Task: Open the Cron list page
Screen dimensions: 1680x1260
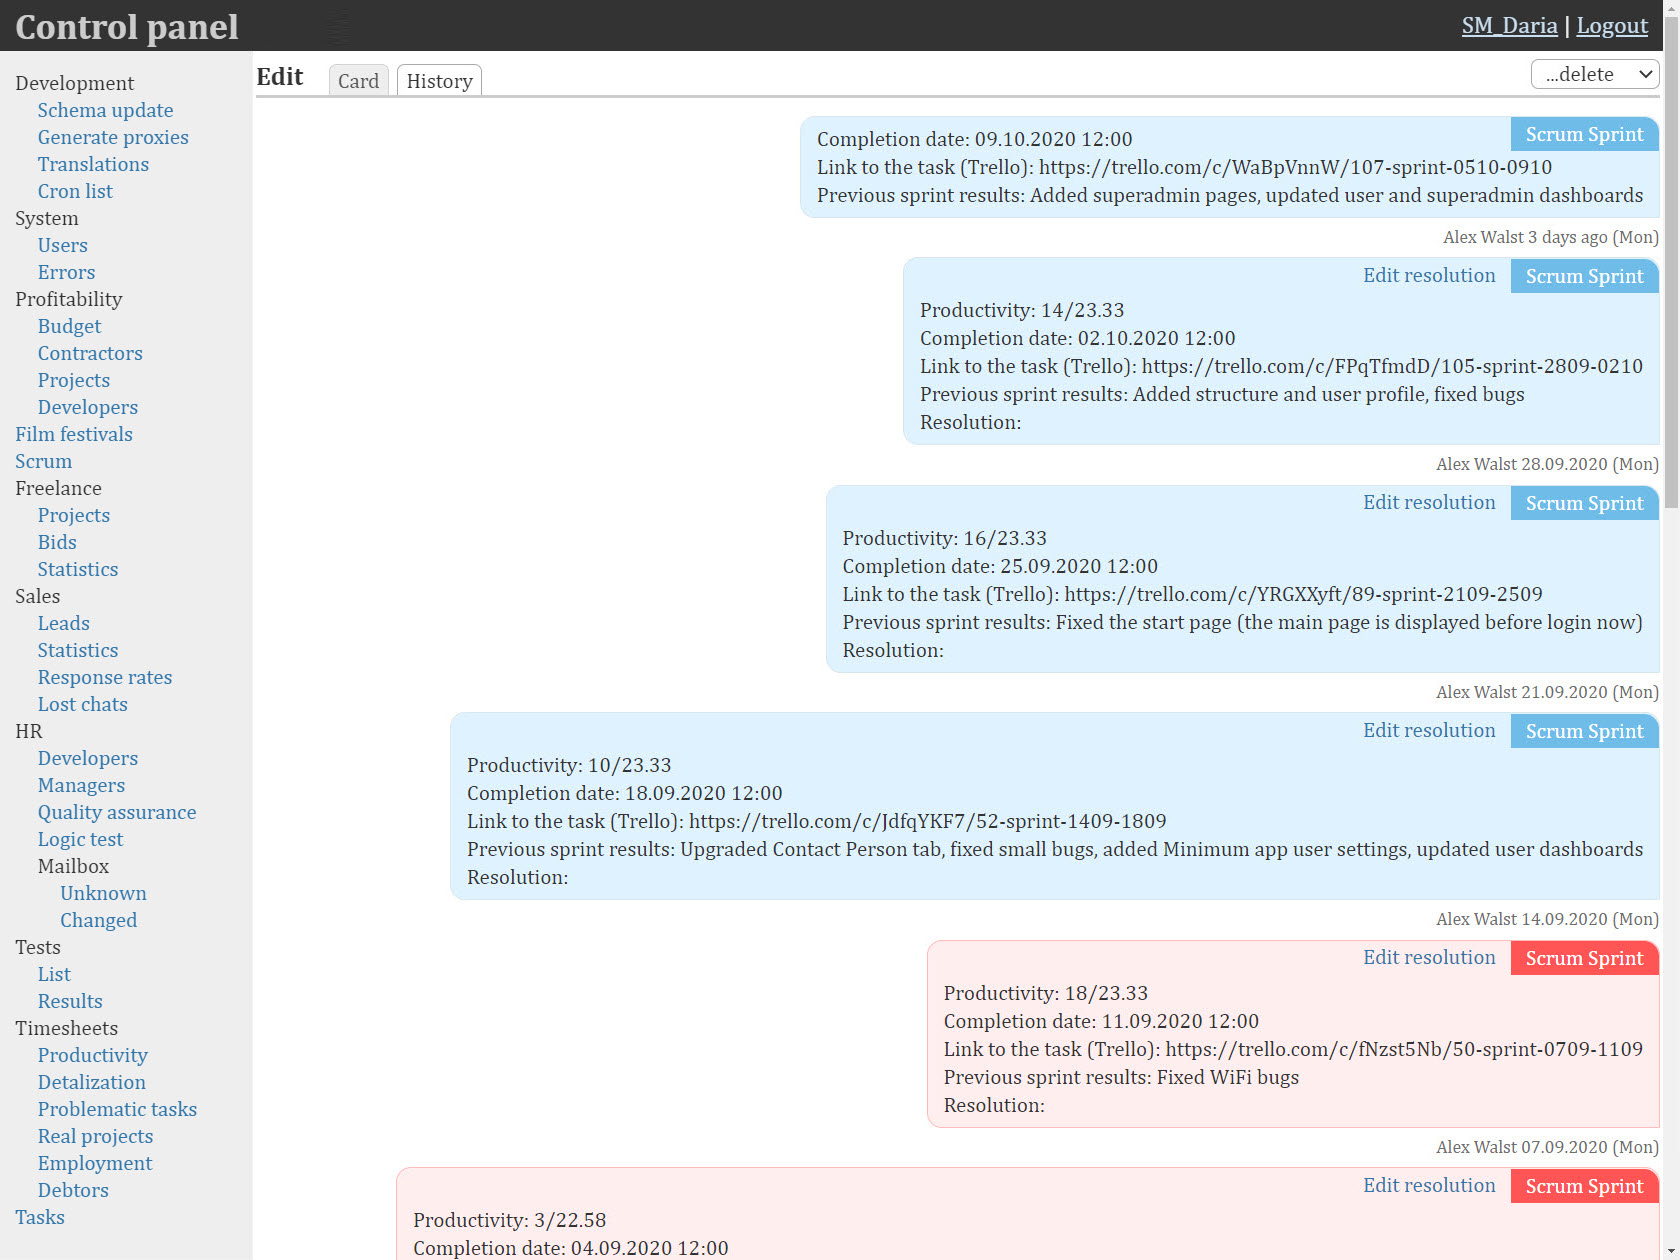Action: (75, 191)
